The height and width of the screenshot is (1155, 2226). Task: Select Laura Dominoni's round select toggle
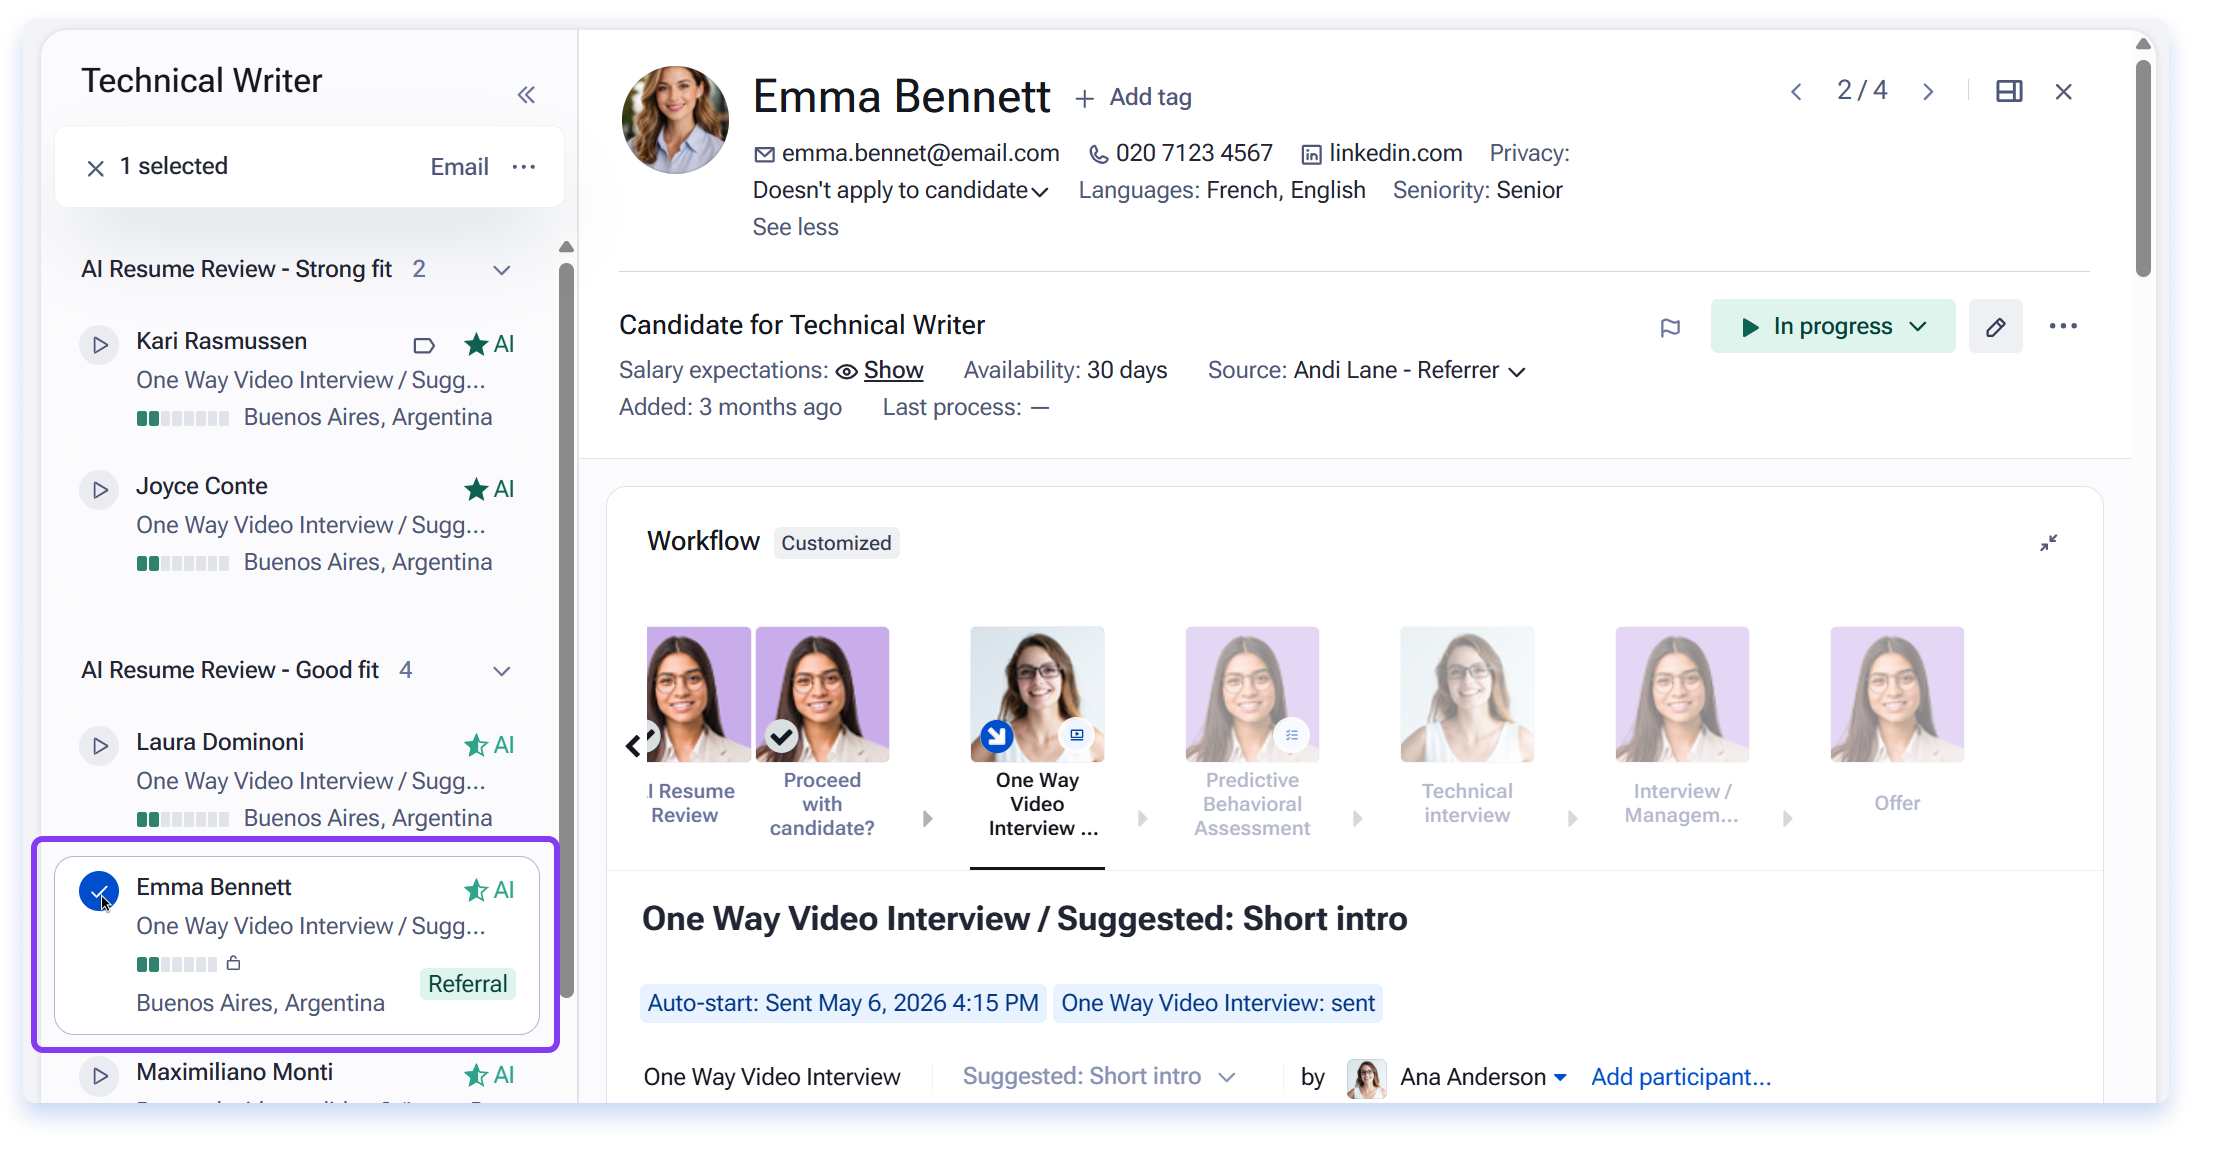tap(99, 746)
